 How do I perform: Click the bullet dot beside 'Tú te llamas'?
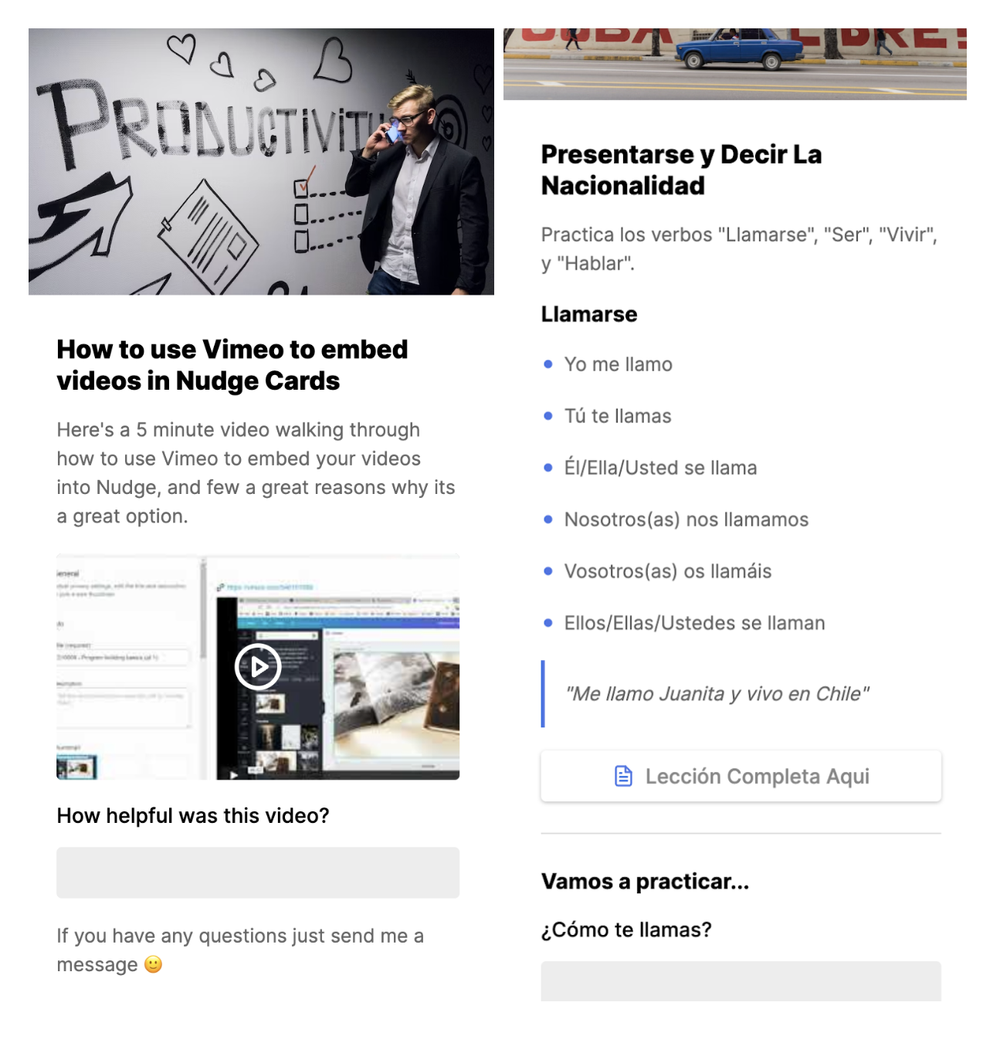tap(548, 416)
